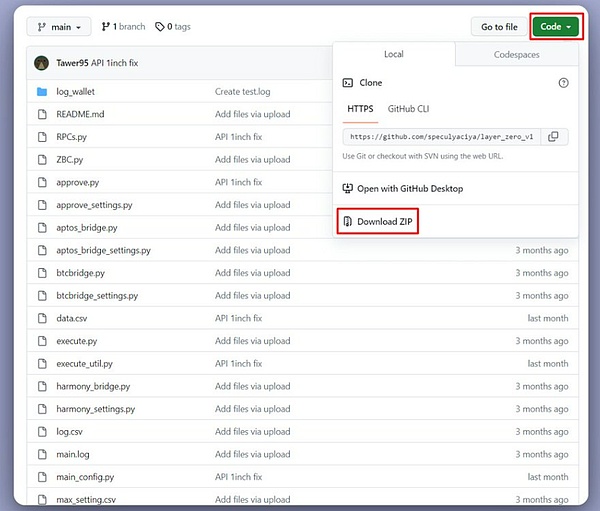The height and width of the screenshot is (511, 600).
Task: Open the main_config.py file
Action: tap(85, 477)
